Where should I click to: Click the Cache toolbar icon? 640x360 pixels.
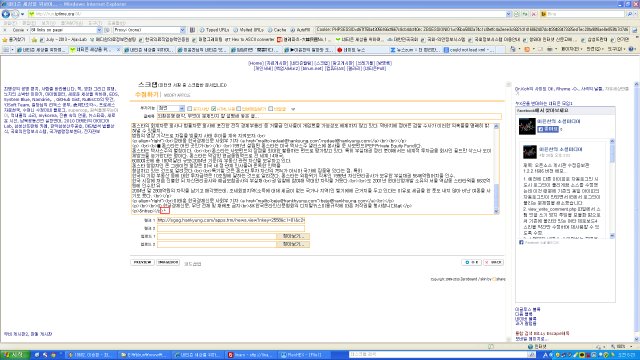pos(277,30)
